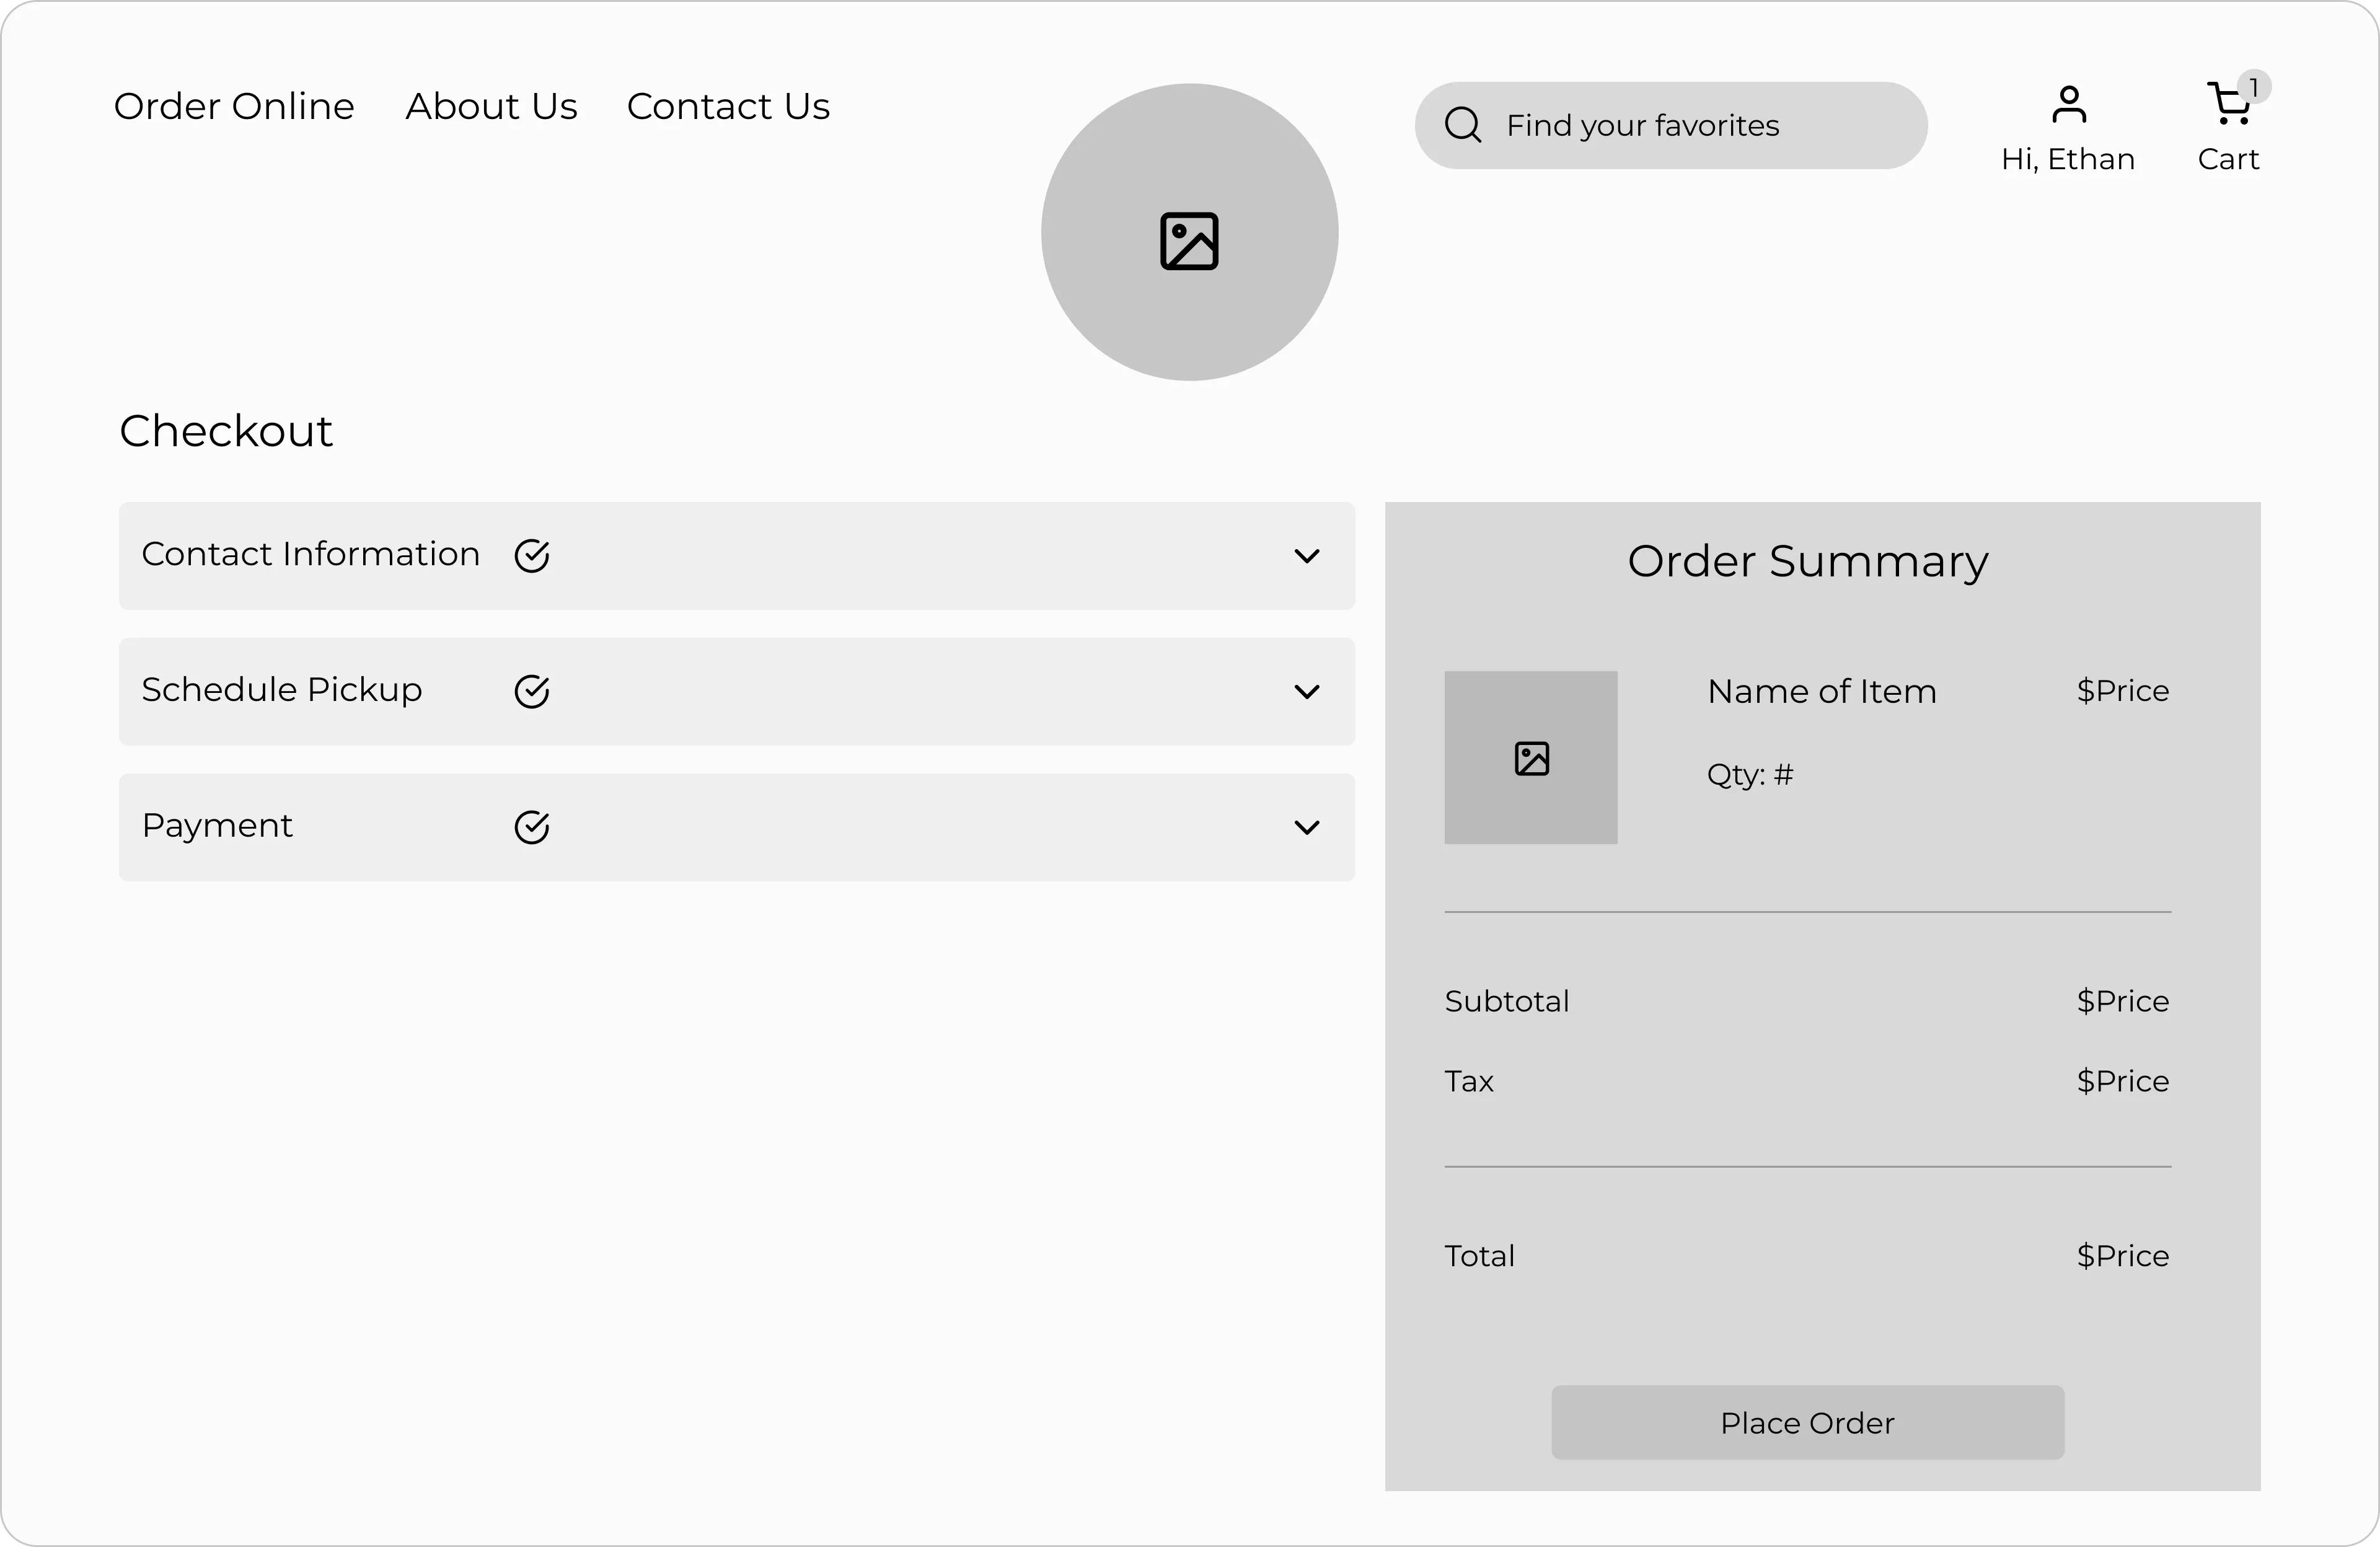Open the shopping cart icon
Image resolution: width=2380 pixels, height=1547 pixels.
pos(2228,104)
